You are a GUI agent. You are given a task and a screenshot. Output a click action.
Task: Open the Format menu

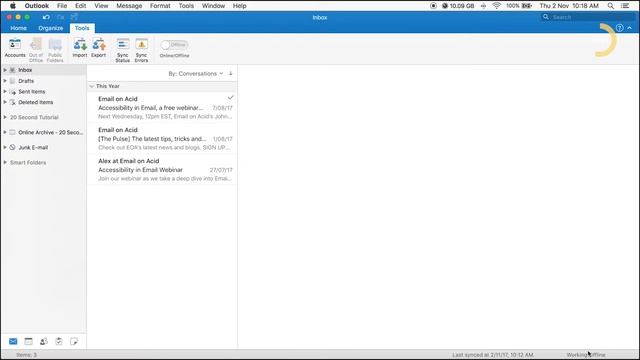[x=160, y=6]
